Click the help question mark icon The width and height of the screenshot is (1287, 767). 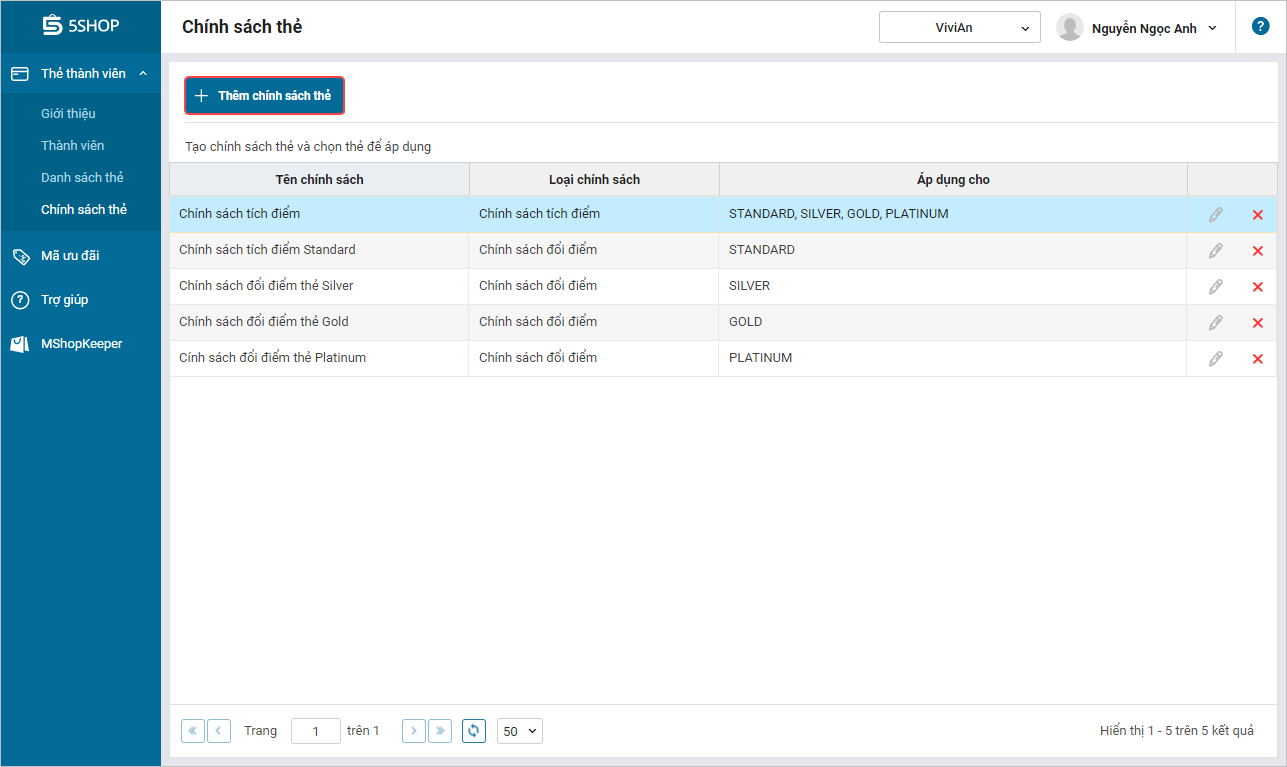[x=1260, y=27]
